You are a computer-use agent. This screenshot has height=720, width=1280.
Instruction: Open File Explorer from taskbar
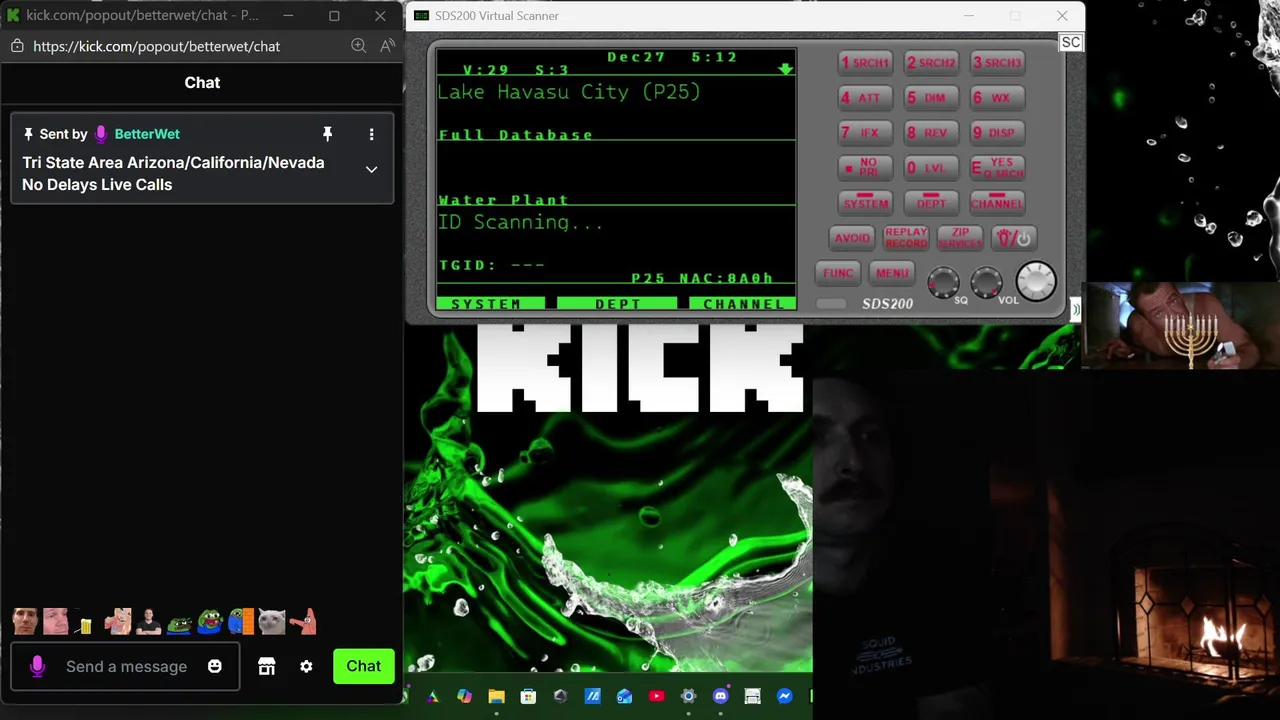point(496,696)
